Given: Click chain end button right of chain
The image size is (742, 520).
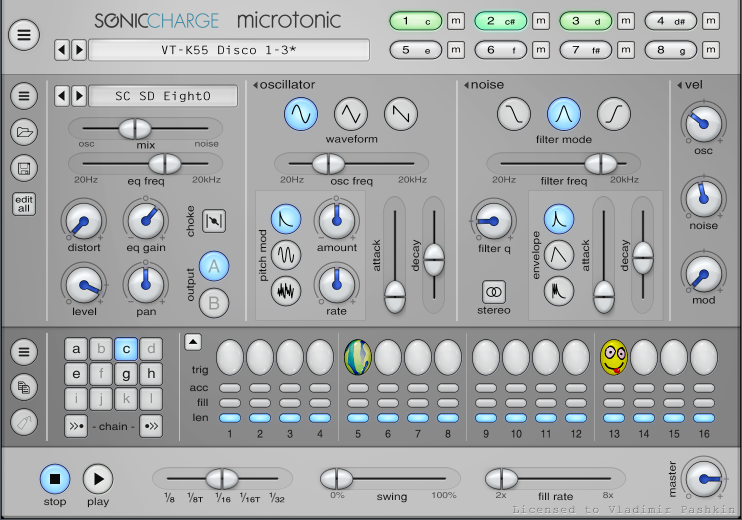Looking at the screenshot, I should click(151, 426).
